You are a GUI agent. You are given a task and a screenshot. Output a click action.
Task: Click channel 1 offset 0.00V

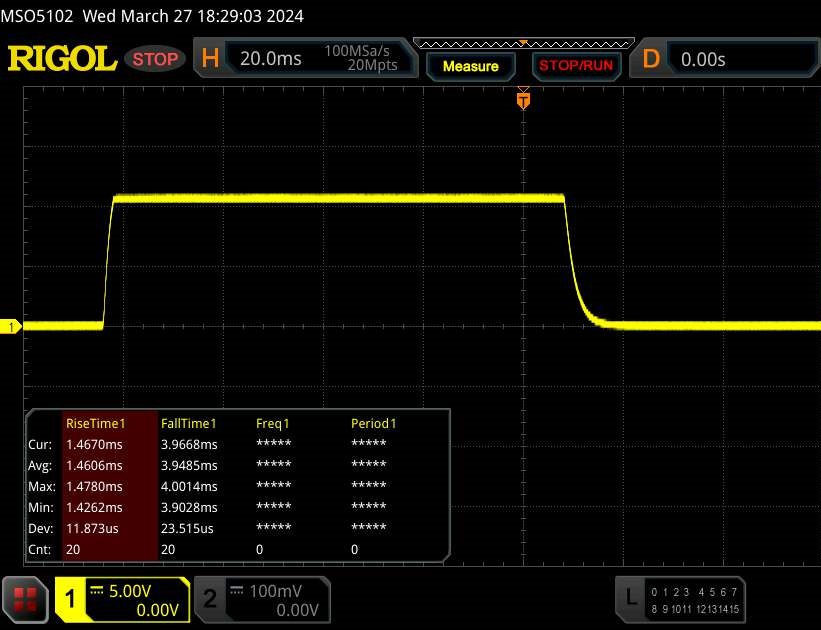pyautogui.click(x=157, y=610)
